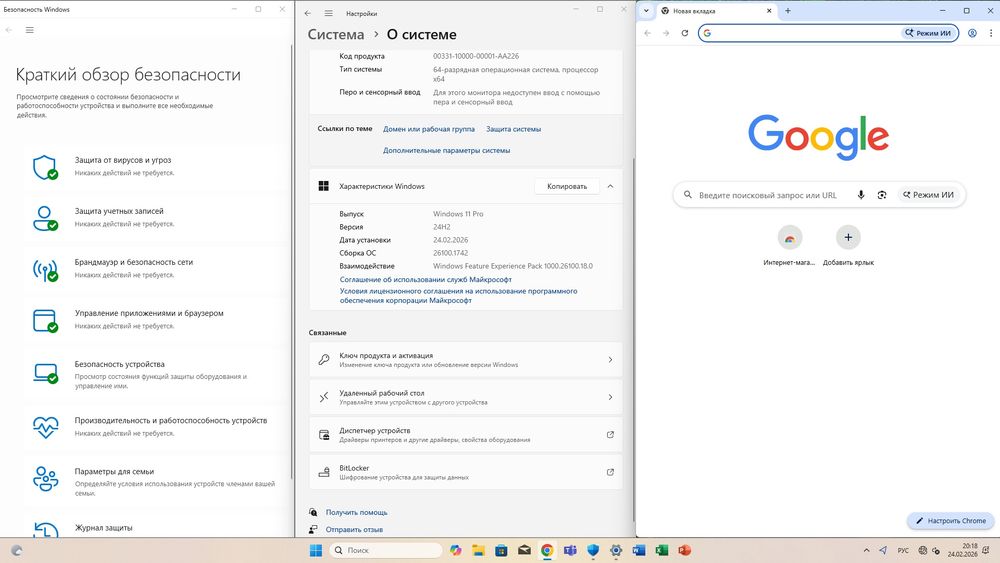Open new Chrome tab with plus
The image size is (1000, 563).
[788, 11]
